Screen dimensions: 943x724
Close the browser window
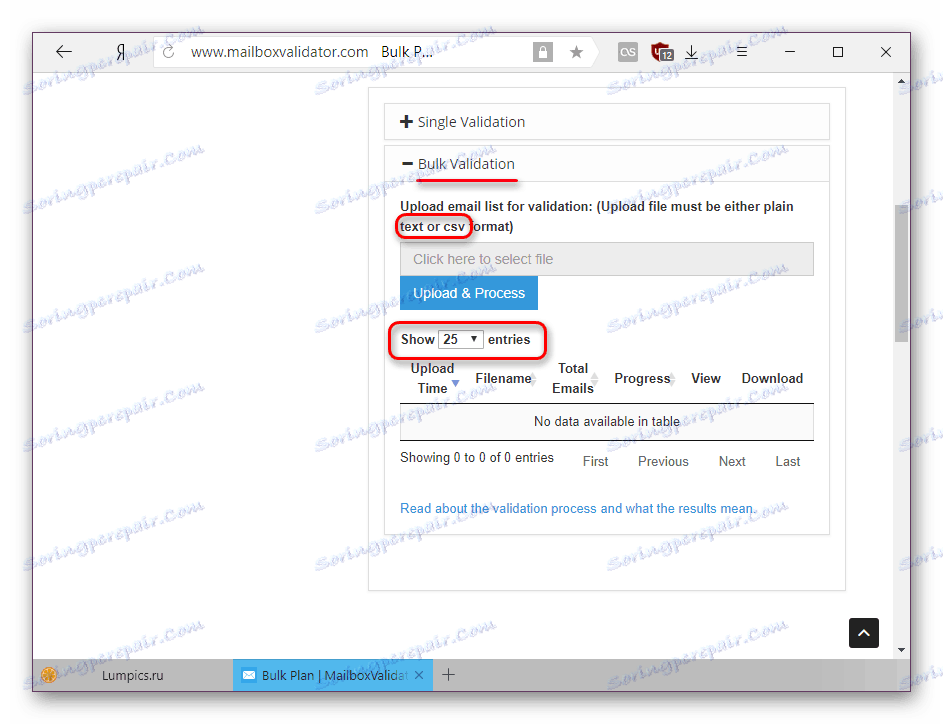pos(886,52)
